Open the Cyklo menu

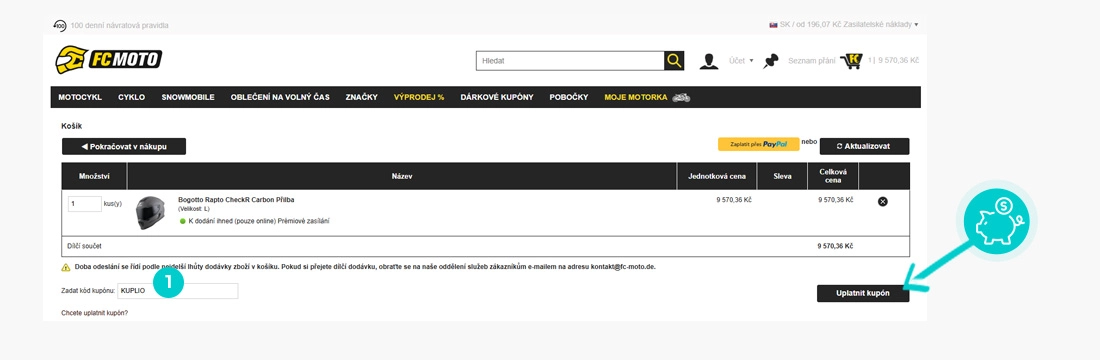[131, 97]
